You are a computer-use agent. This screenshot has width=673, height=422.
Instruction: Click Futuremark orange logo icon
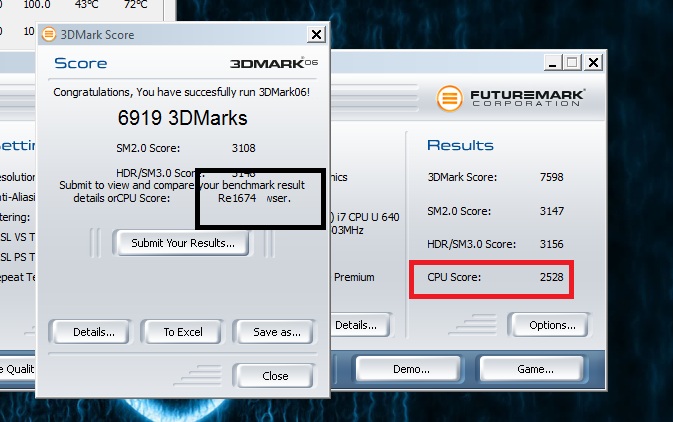pyautogui.click(x=449, y=98)
